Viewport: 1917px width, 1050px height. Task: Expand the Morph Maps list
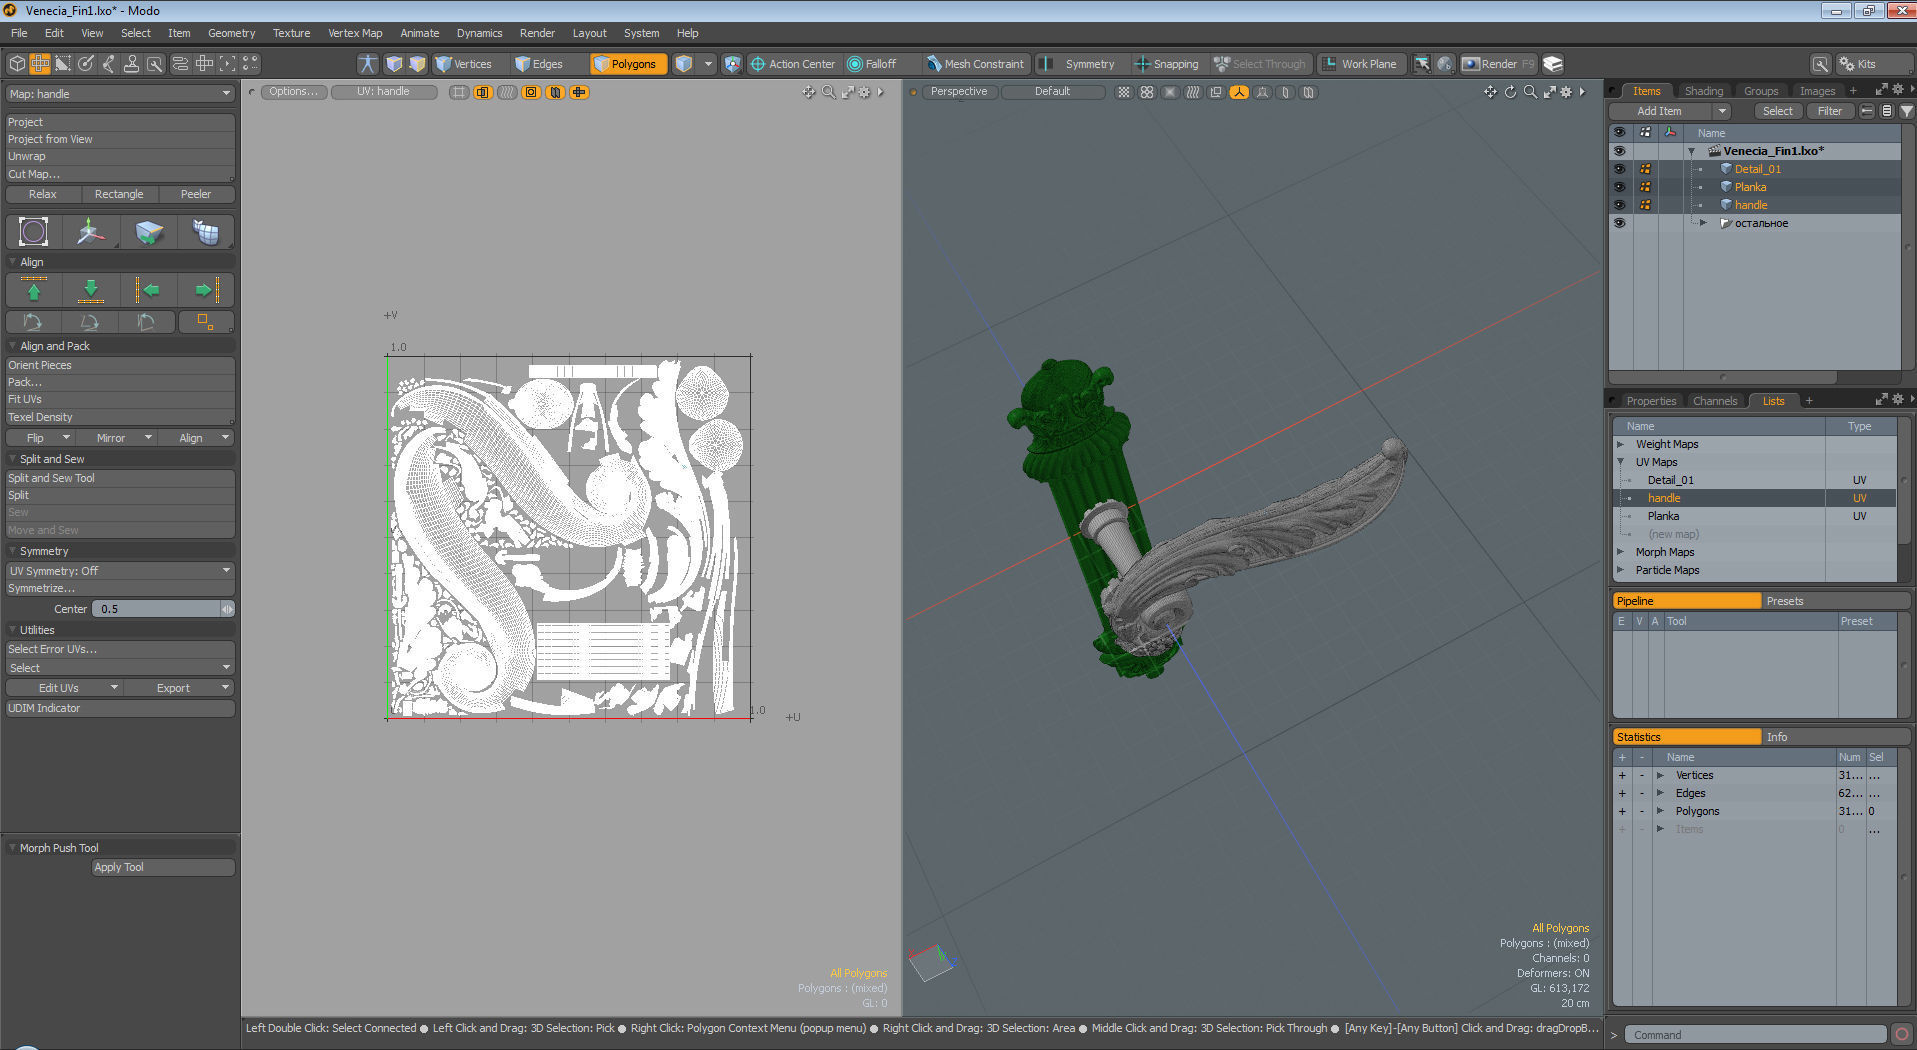click(x=1621, y=552)
